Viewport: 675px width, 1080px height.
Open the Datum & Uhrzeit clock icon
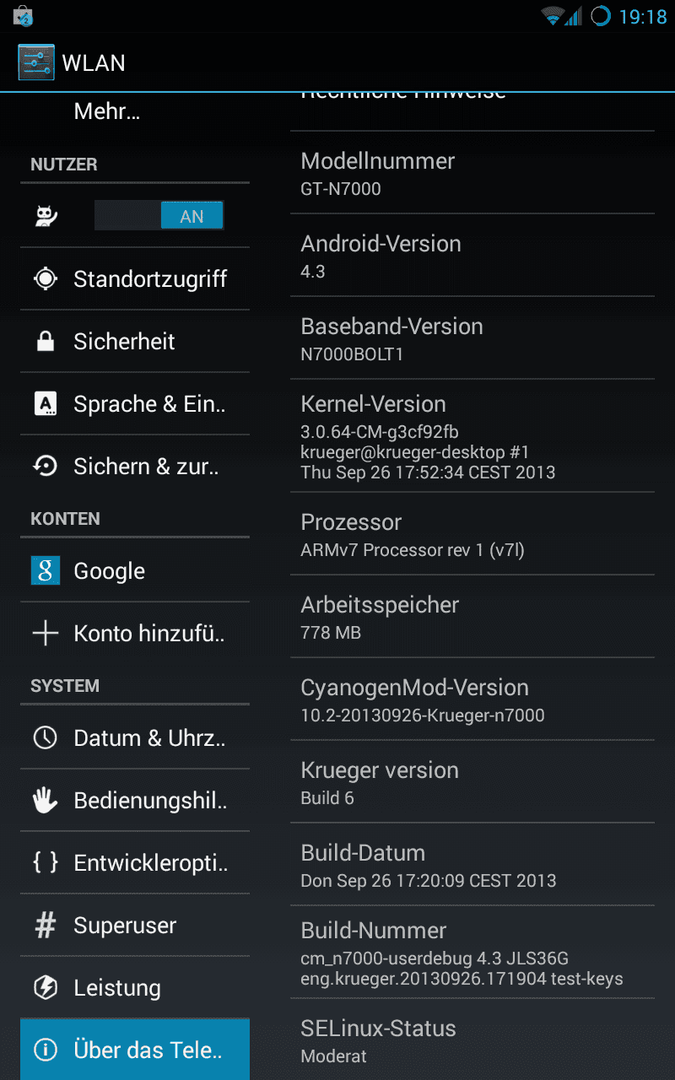[45, 738]
